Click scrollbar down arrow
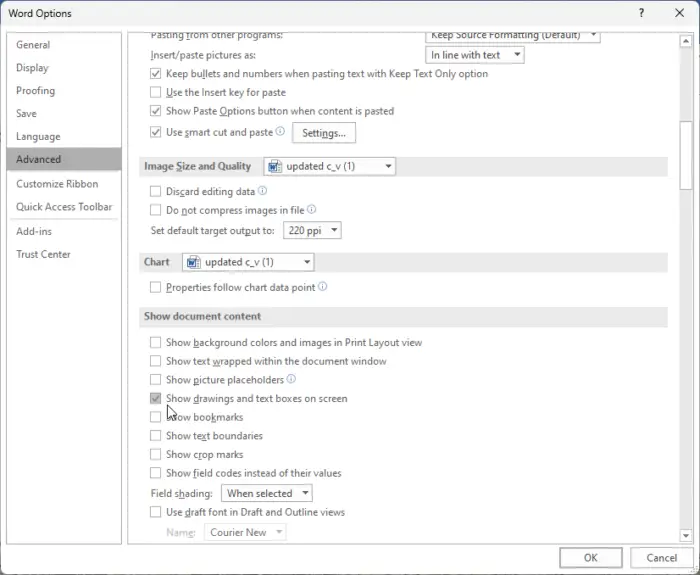This screenshot has height=575, width=700. pyautogui.click(x=685, y=535)
